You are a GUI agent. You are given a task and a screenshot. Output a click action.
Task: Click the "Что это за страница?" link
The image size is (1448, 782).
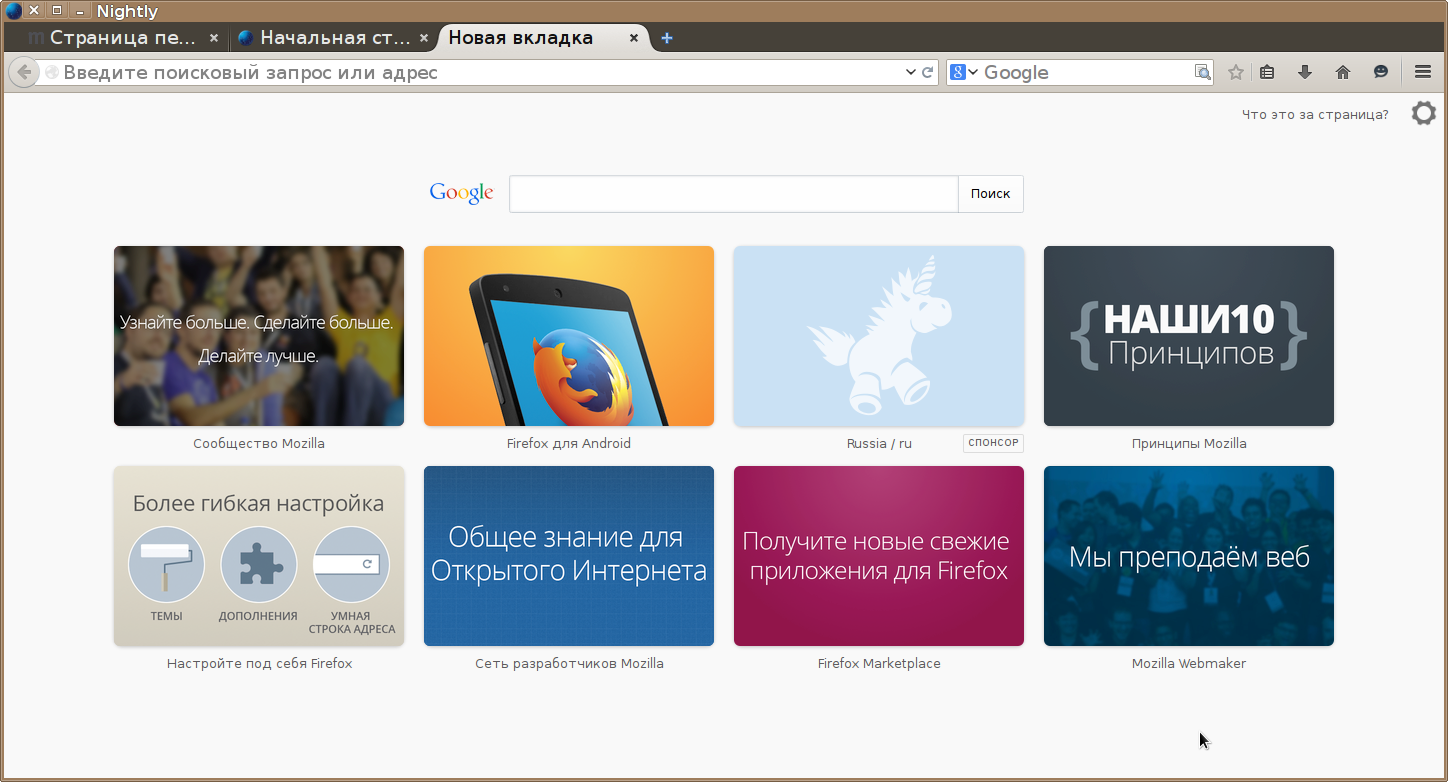pos(1314,114)
